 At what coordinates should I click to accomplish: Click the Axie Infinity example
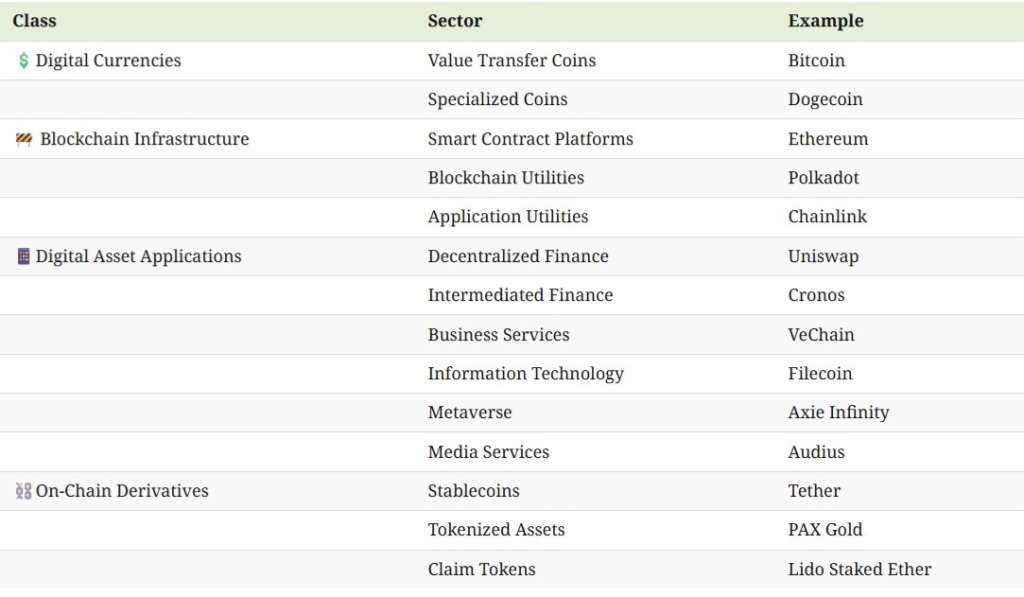[x=839, y=413]
